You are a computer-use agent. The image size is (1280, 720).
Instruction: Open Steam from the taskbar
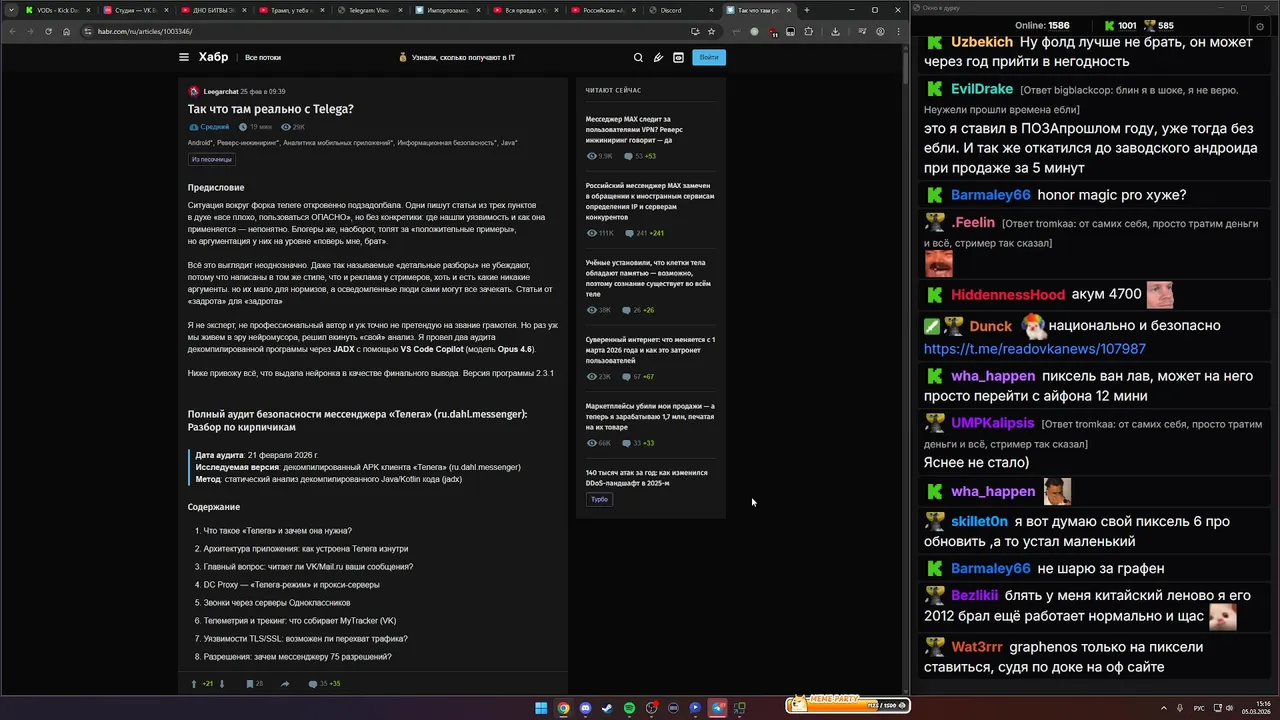coord(607,708)
